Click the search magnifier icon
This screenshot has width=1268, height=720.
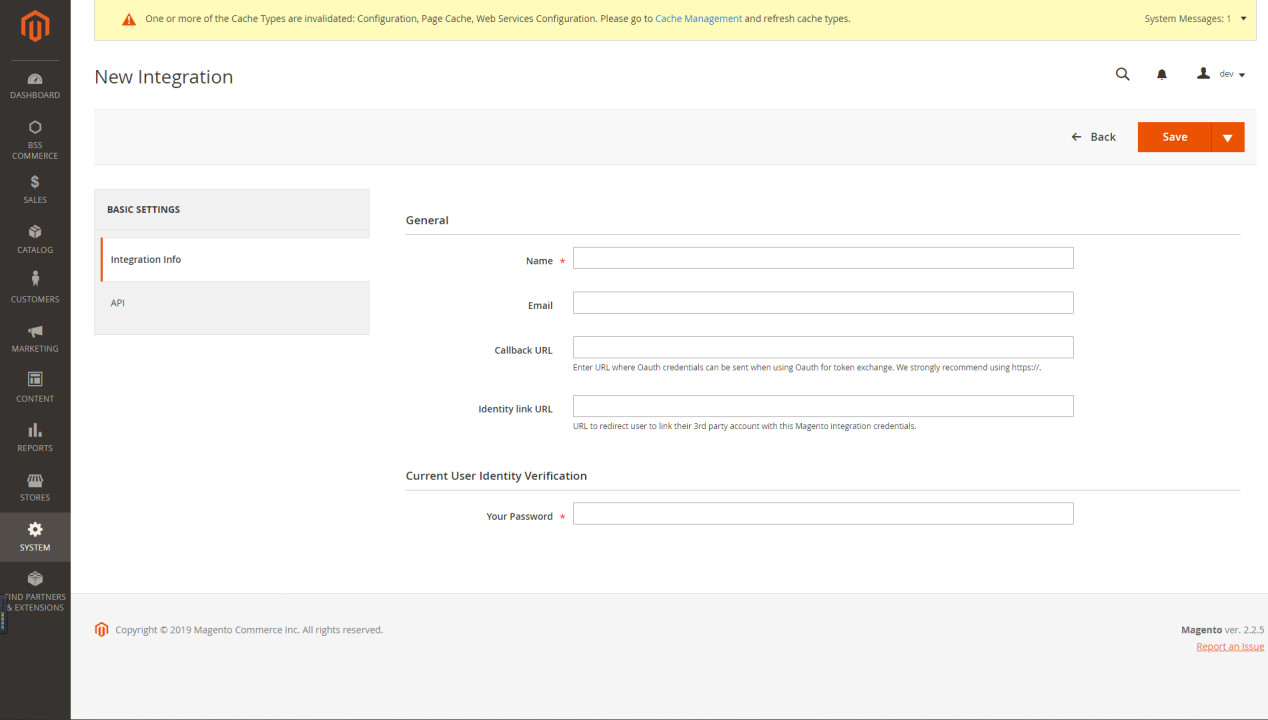(1122, 74)
